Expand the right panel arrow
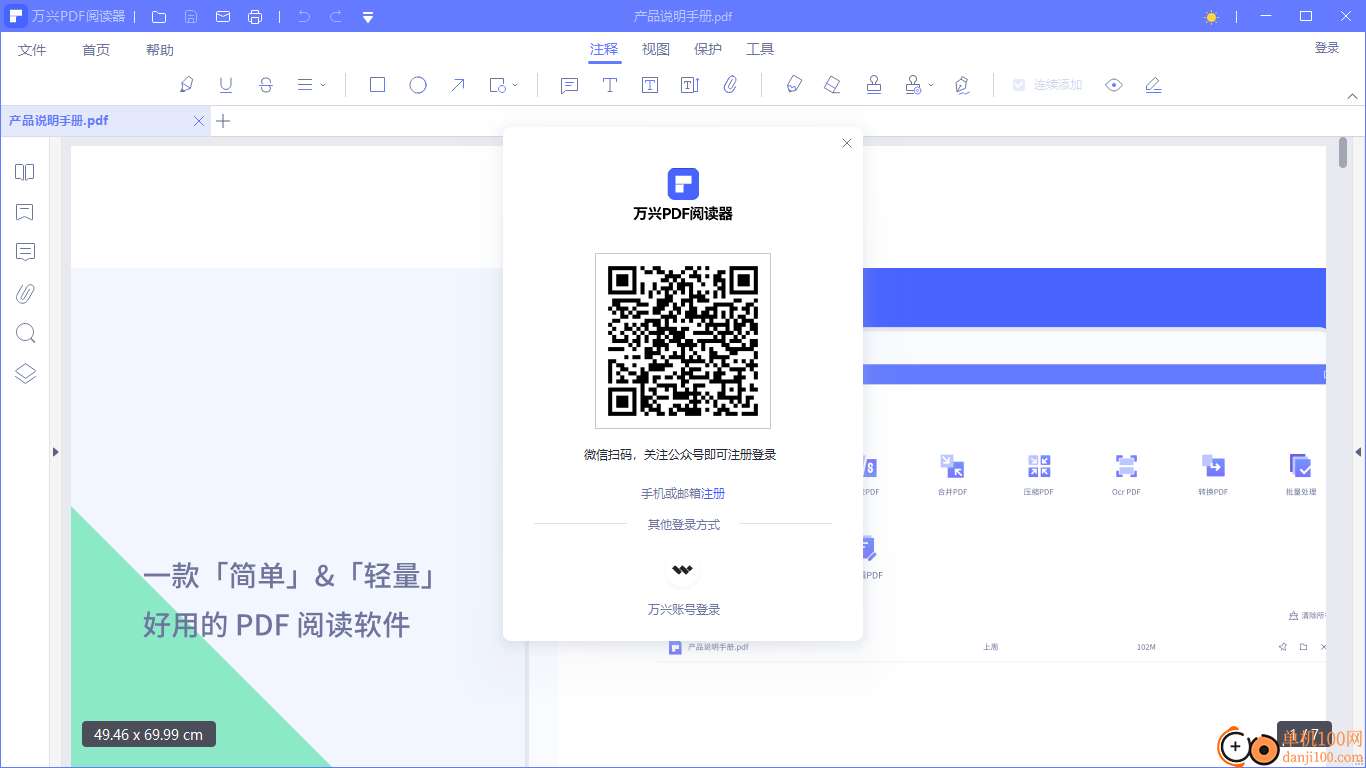1366x768 pixels. click(x=1358, y=452)
